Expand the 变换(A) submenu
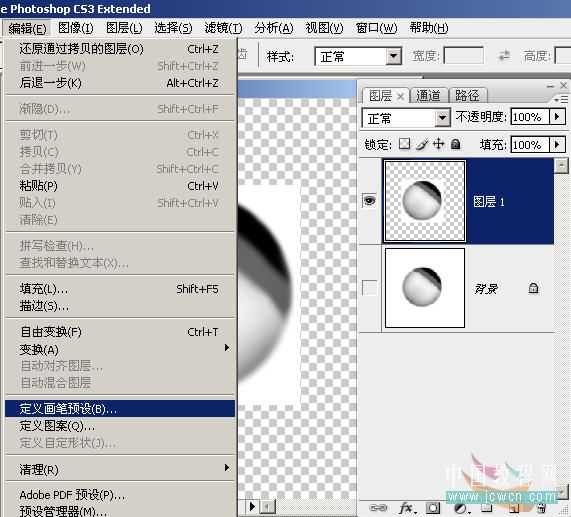 pos(227,348)
